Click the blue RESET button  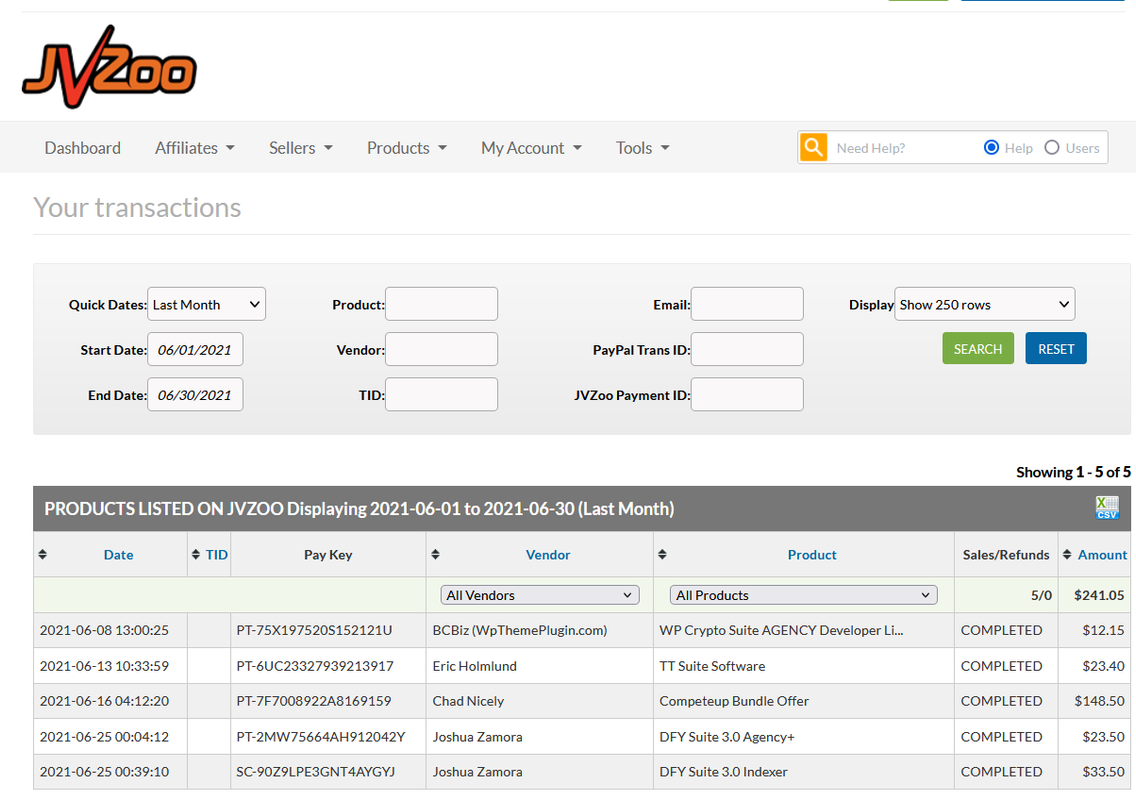[x=1056, y=349]
